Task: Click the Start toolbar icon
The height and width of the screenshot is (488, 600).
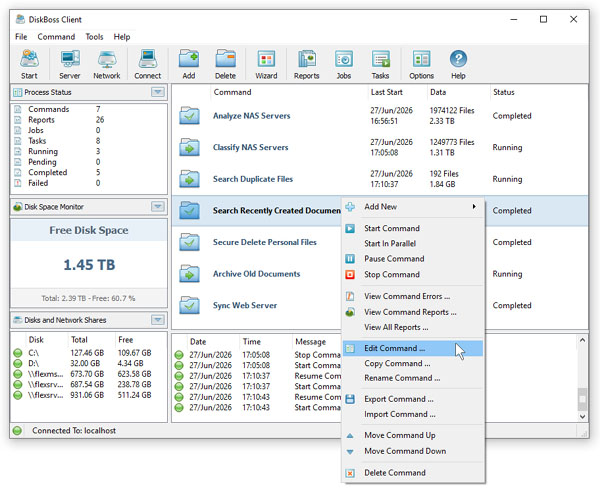Action: 29,64
